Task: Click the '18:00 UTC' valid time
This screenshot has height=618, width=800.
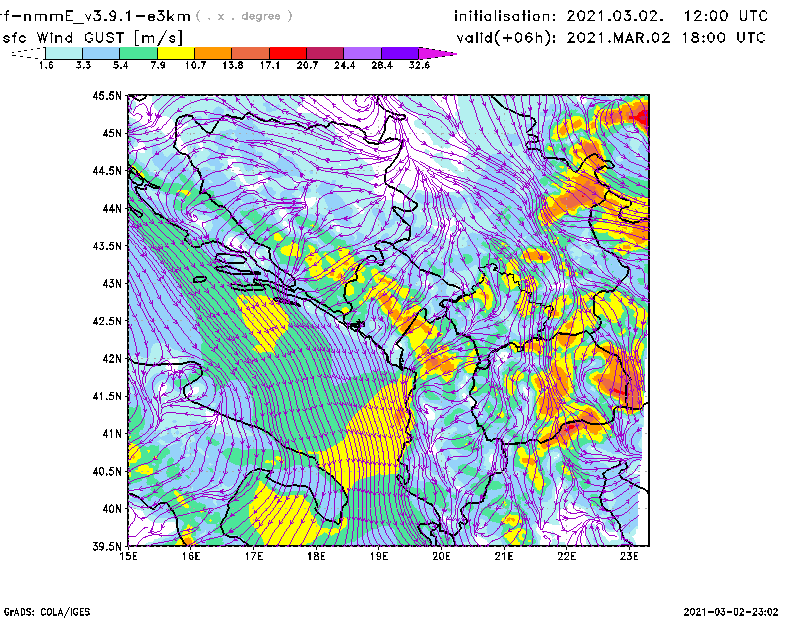Action: coord(723,38)
